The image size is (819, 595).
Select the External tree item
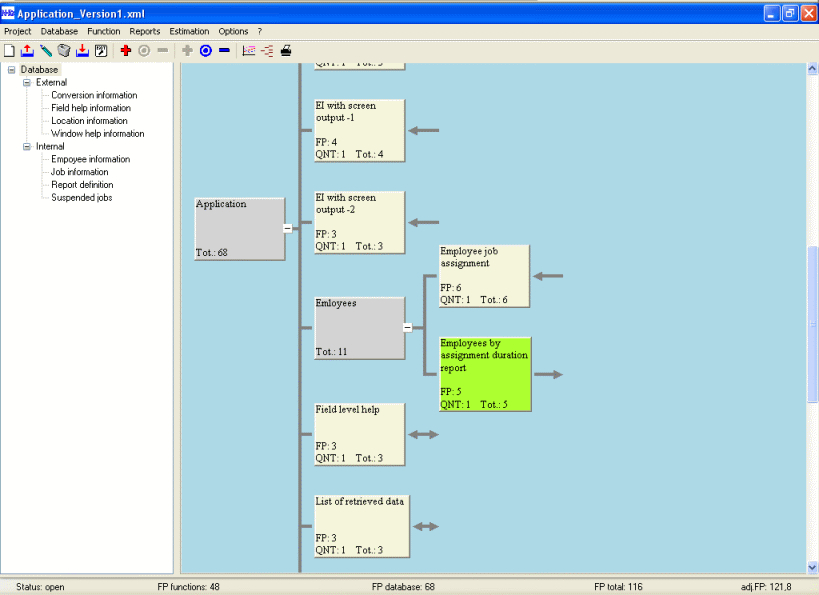point(51,83)
